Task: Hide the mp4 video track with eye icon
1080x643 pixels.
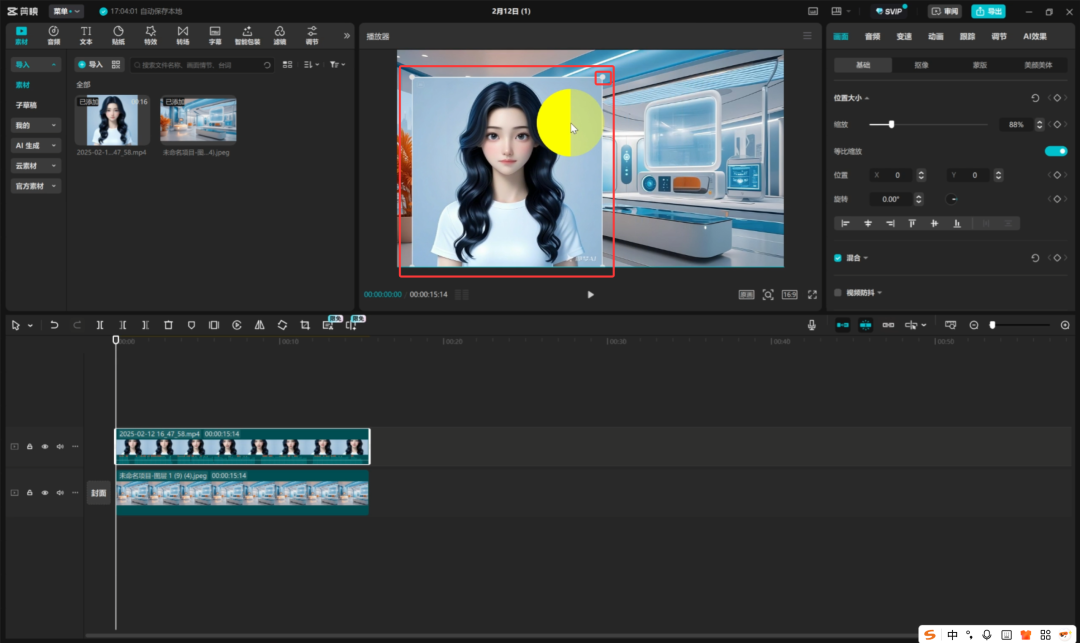Action: [x=45, y=447]
